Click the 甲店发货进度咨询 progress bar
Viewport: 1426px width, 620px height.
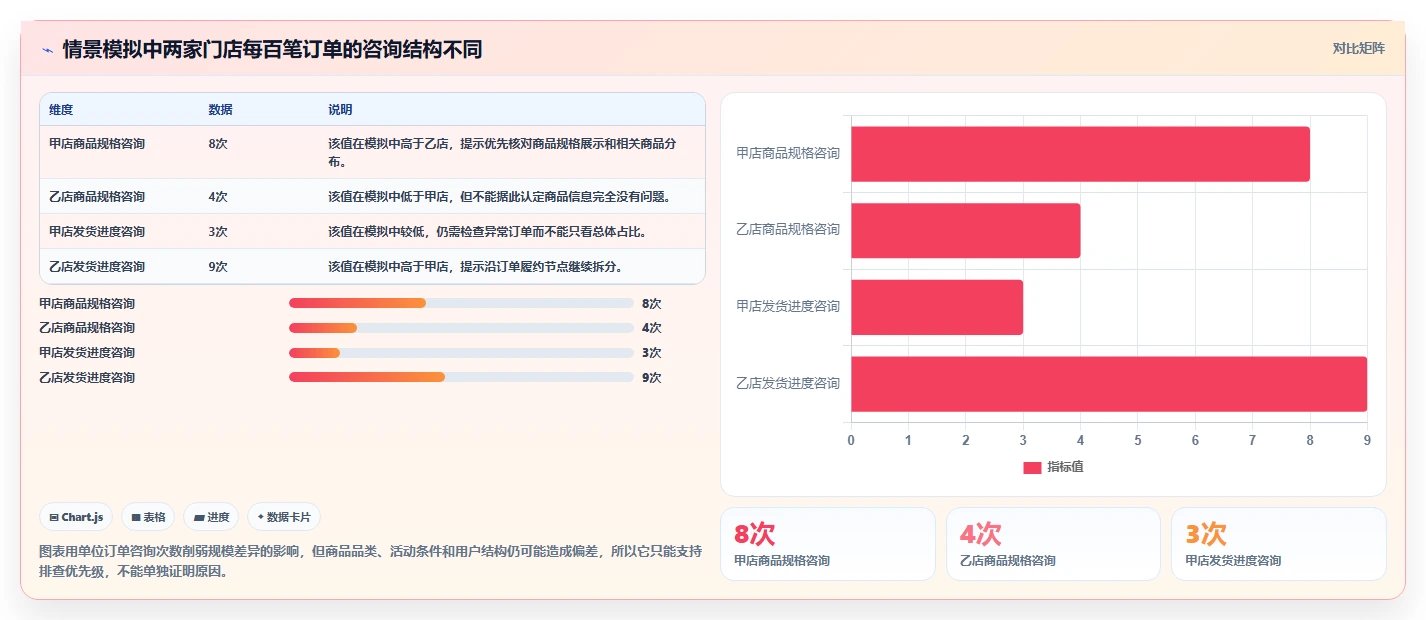461,353
